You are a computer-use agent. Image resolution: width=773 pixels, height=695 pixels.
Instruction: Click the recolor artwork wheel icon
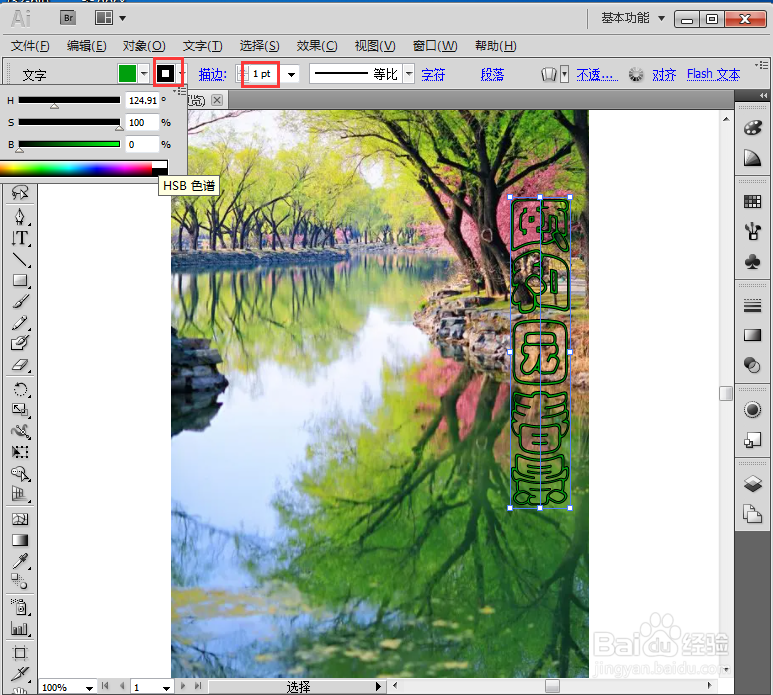coord(636,74)
